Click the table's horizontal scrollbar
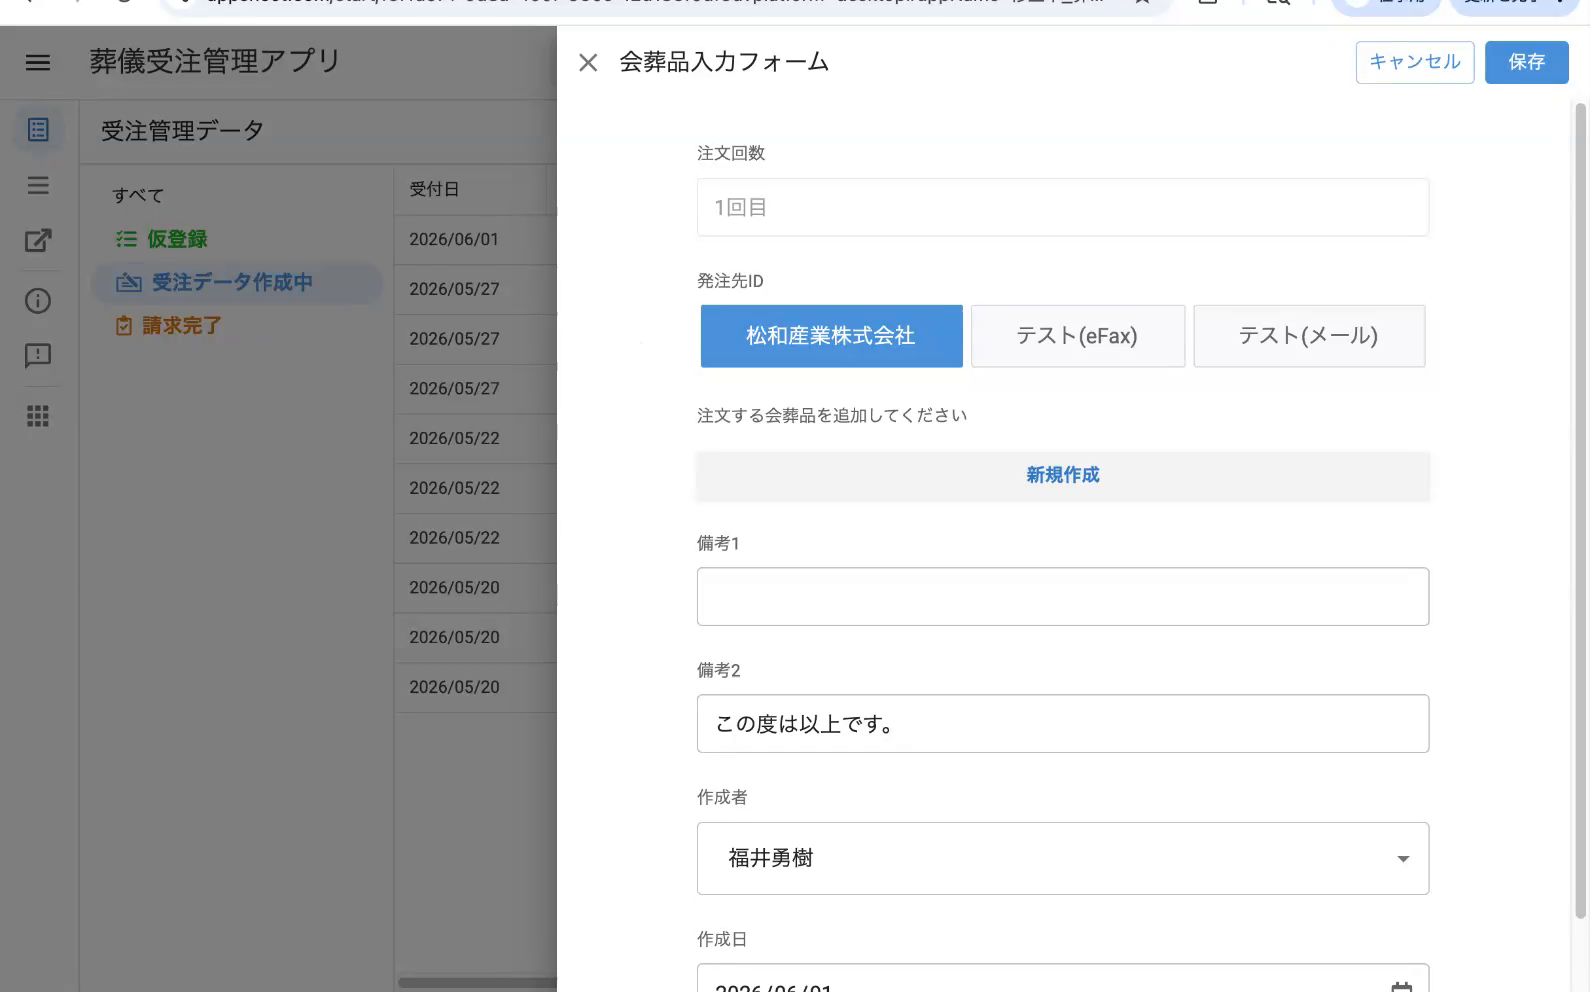Screen dimensions: 1590x992 (478, 983)
